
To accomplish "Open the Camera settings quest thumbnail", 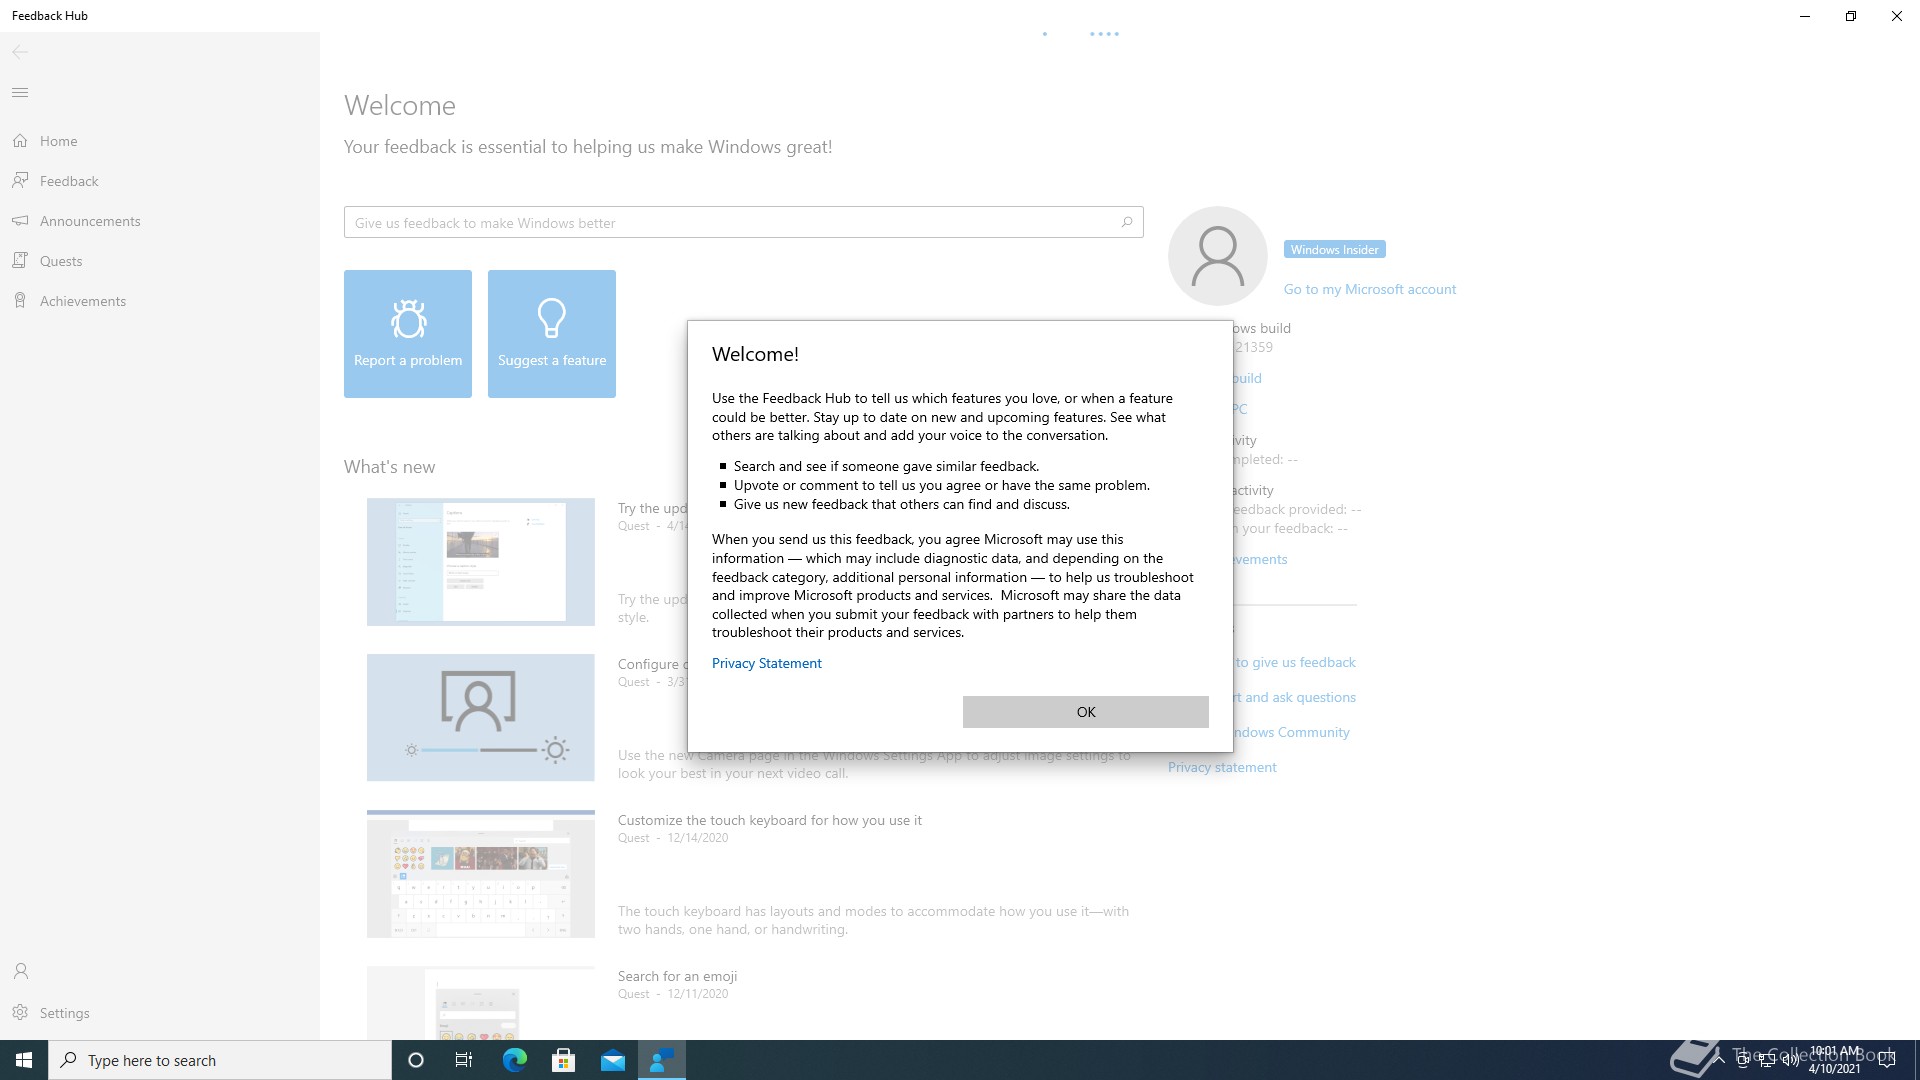I will pos(481,718).
